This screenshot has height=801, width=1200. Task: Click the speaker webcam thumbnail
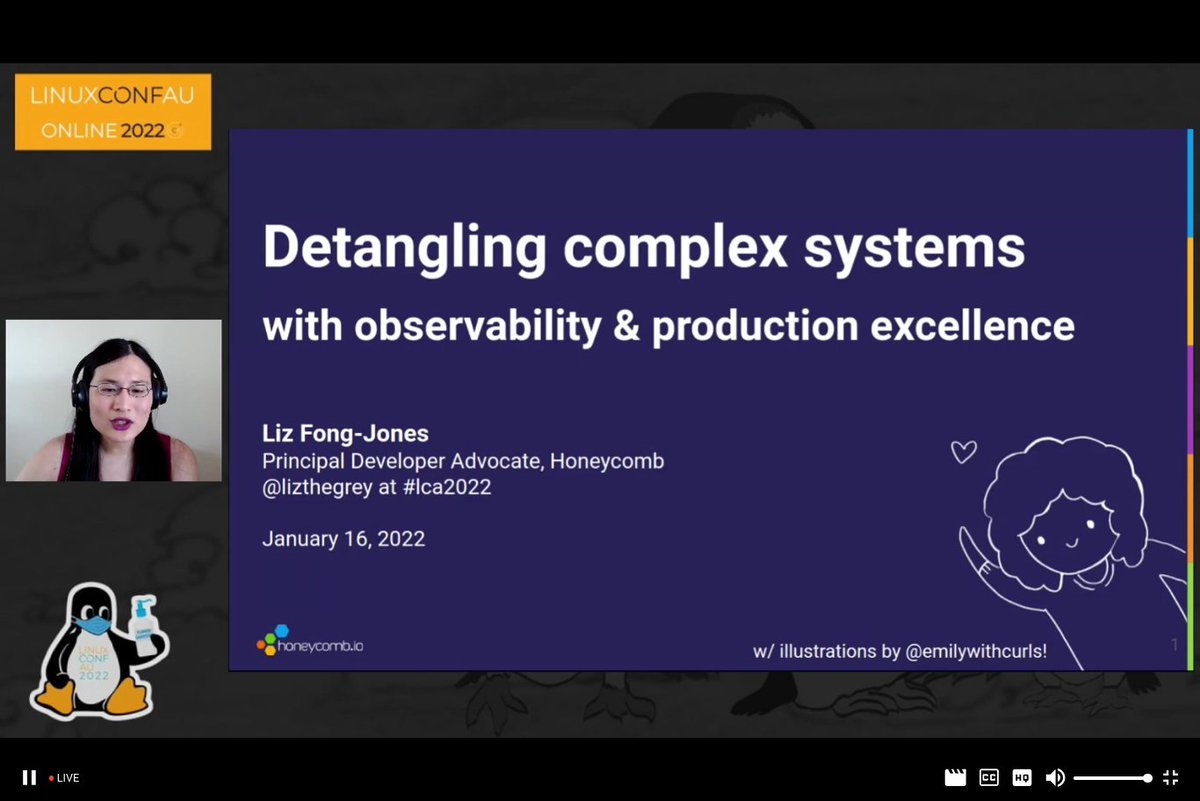114,401
